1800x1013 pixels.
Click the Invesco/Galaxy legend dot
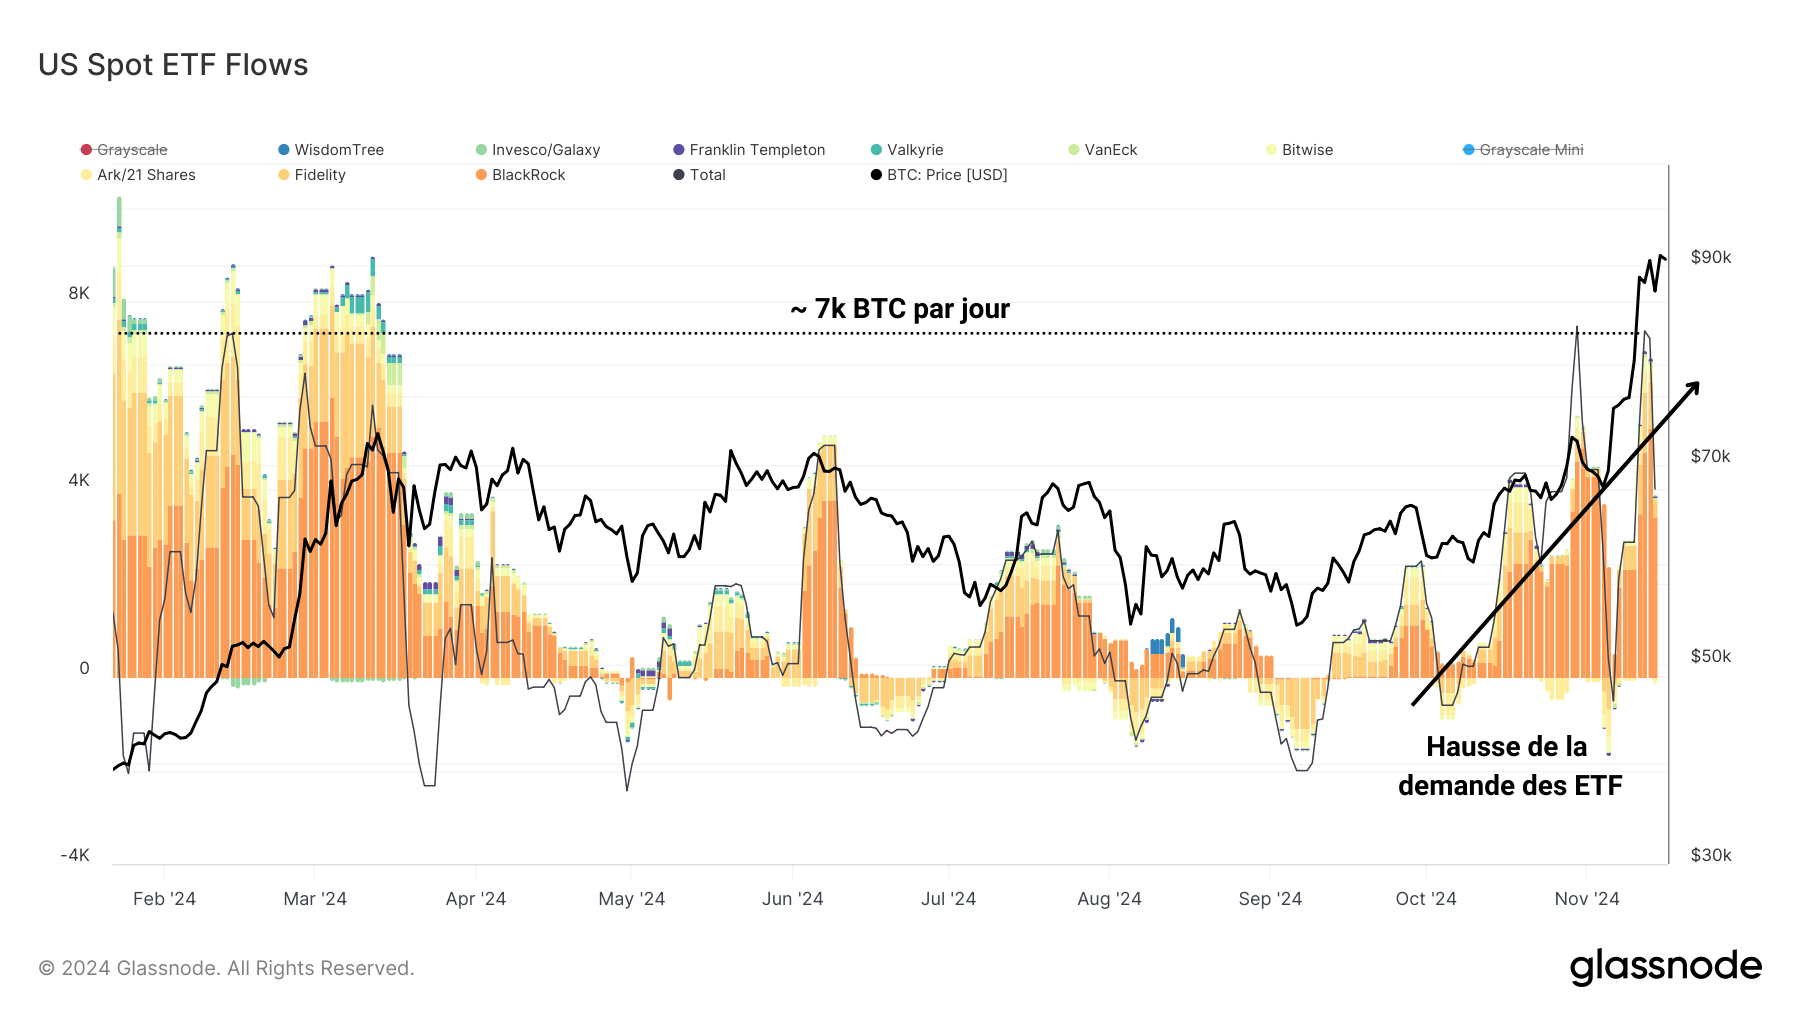click(482, 149)
